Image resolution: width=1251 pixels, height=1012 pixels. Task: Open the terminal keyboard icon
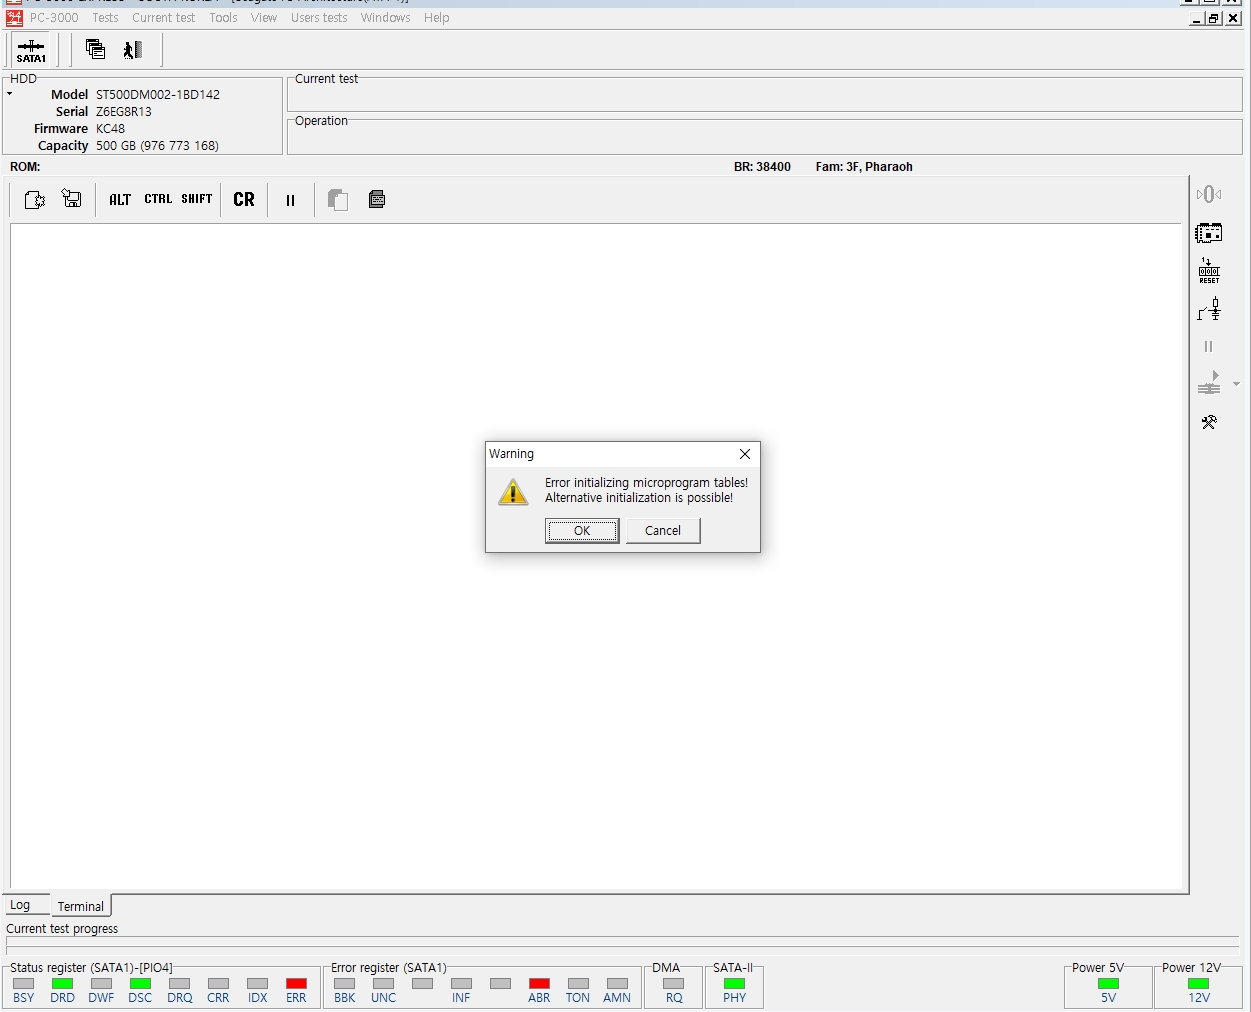point(377,199)
